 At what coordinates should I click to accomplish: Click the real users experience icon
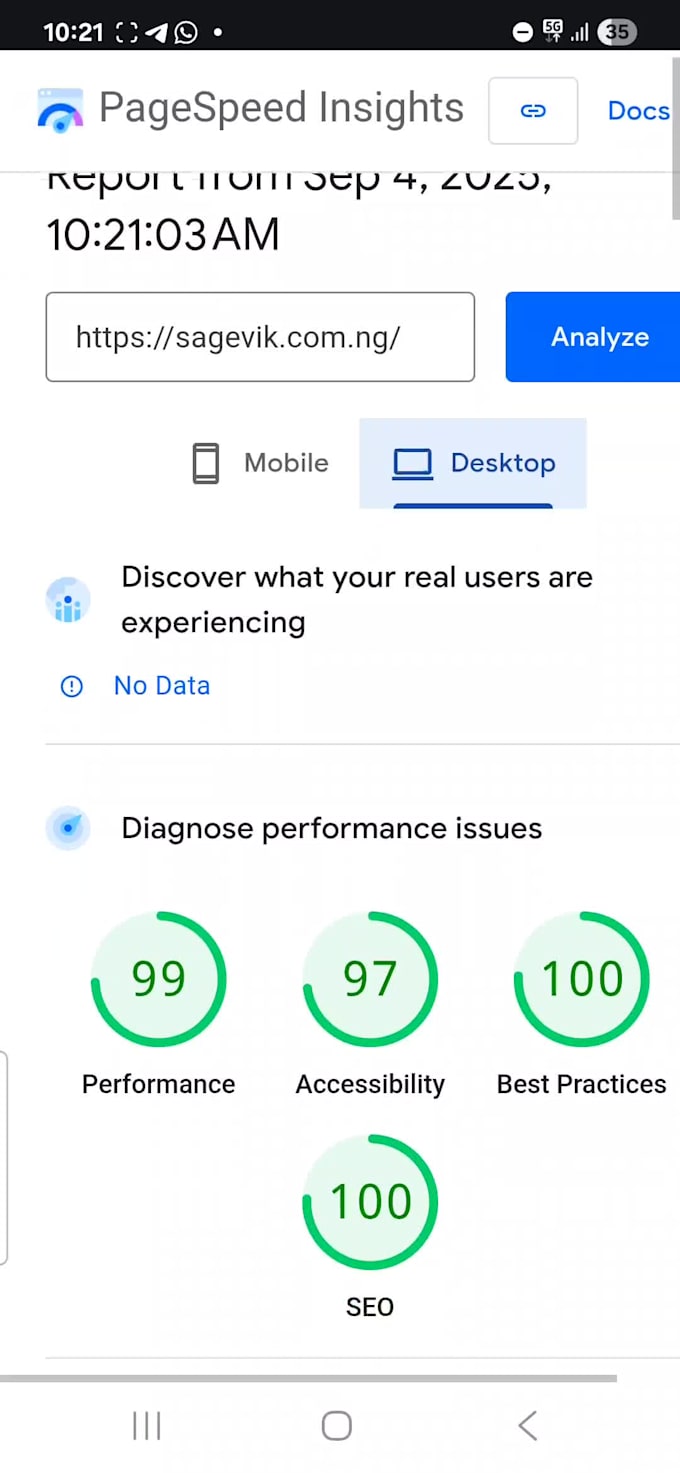[68, 600]
